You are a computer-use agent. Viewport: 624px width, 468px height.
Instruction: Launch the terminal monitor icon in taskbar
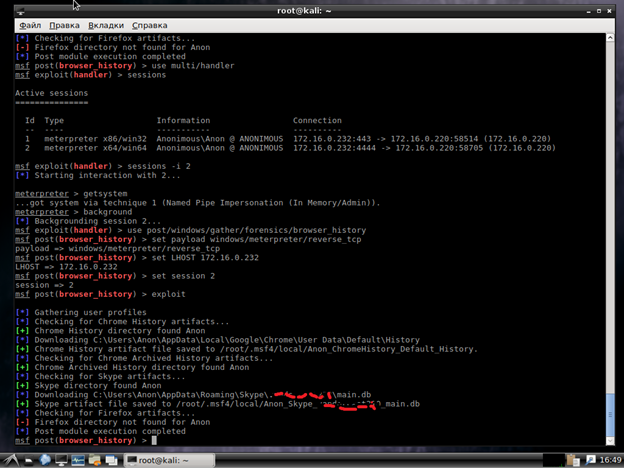61,460
